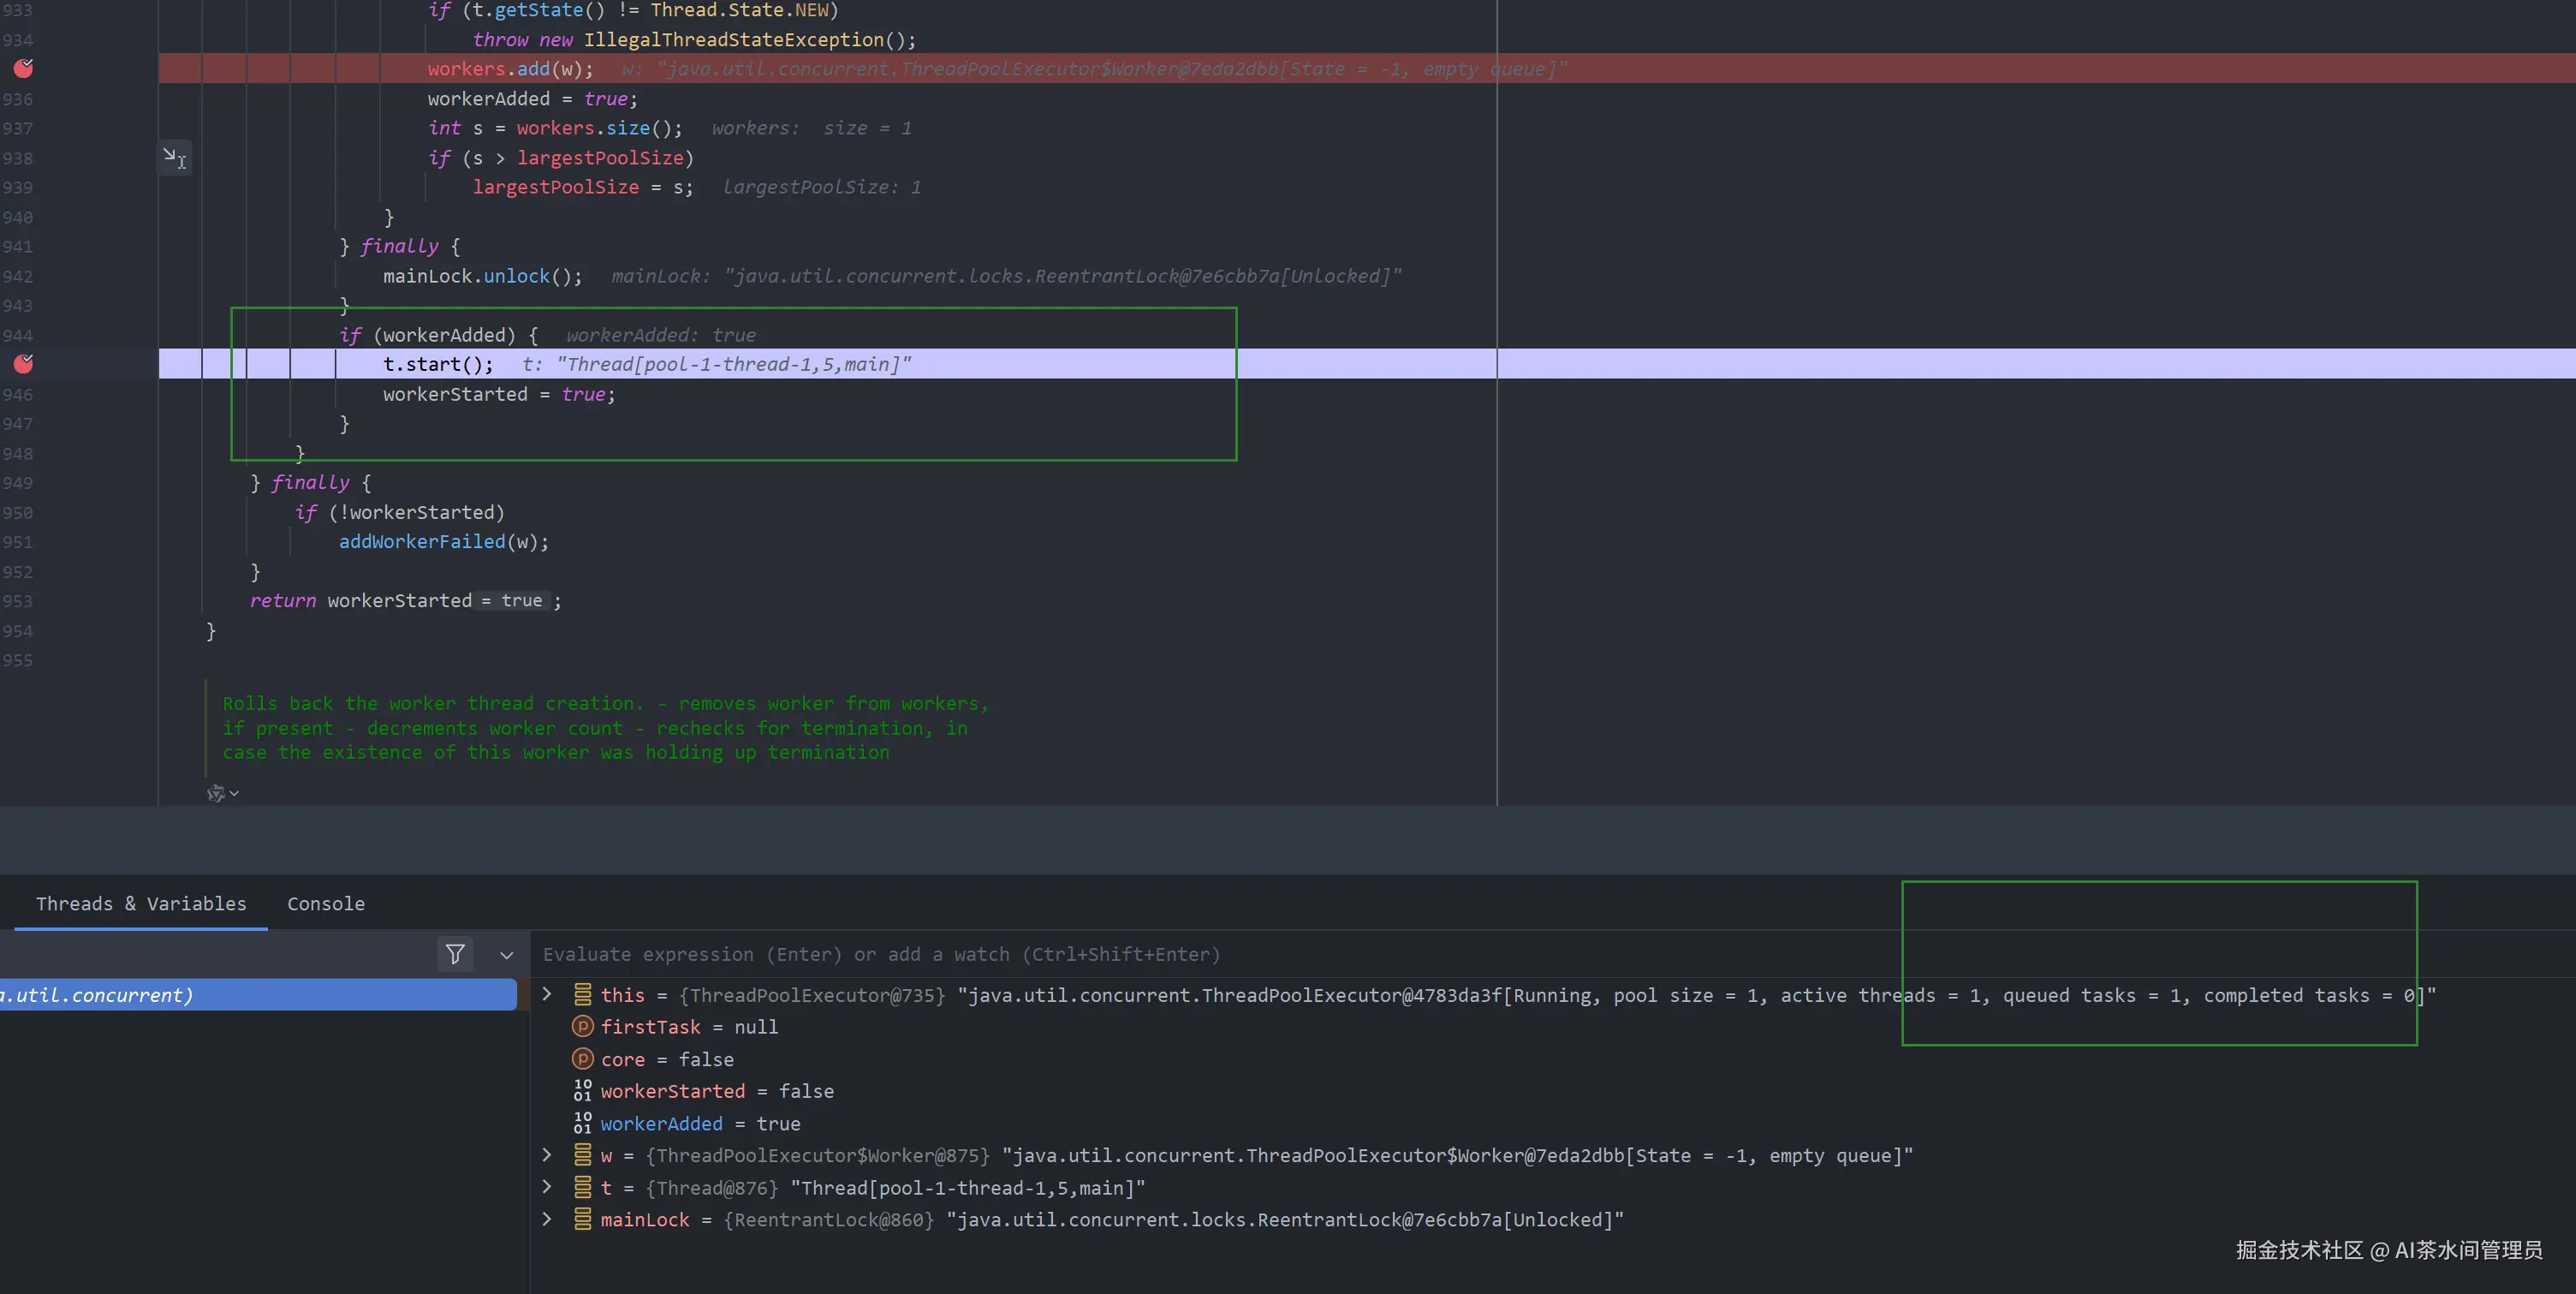The height and width of the screenshot is (1294, 2576).
Task: Select the highlighted util.concurrent stack frame
Action: pos(257,994)
